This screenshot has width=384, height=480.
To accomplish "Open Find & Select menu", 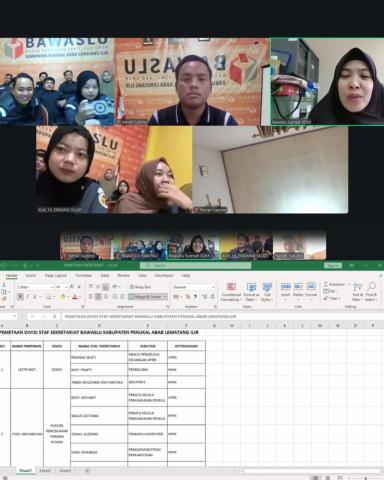I will [371, 292].
